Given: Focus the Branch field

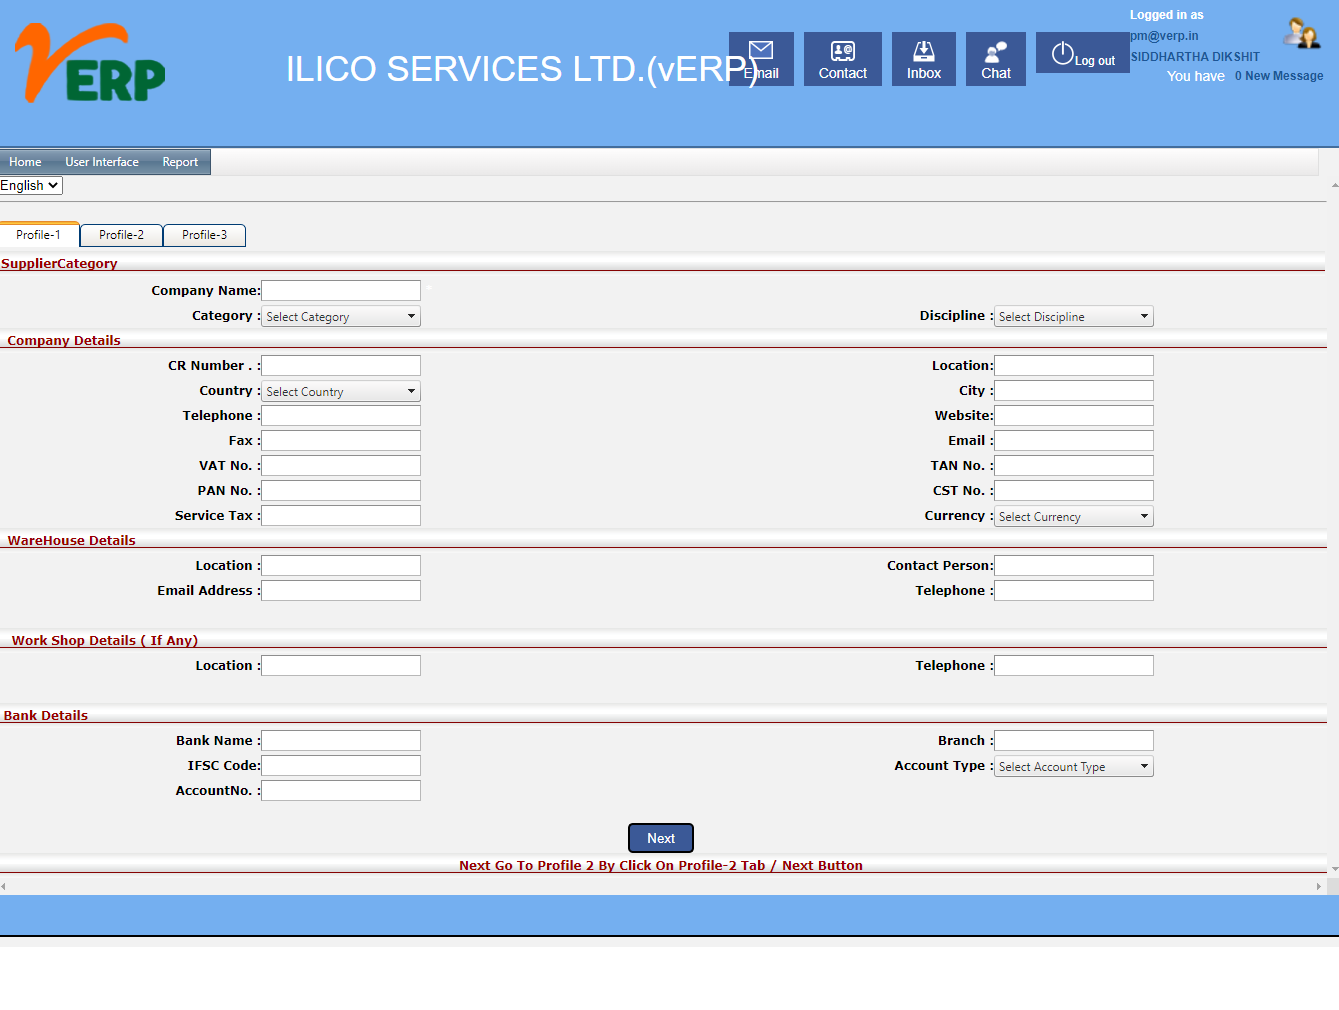Looking at the screenshot, I should click(1074, 741).
